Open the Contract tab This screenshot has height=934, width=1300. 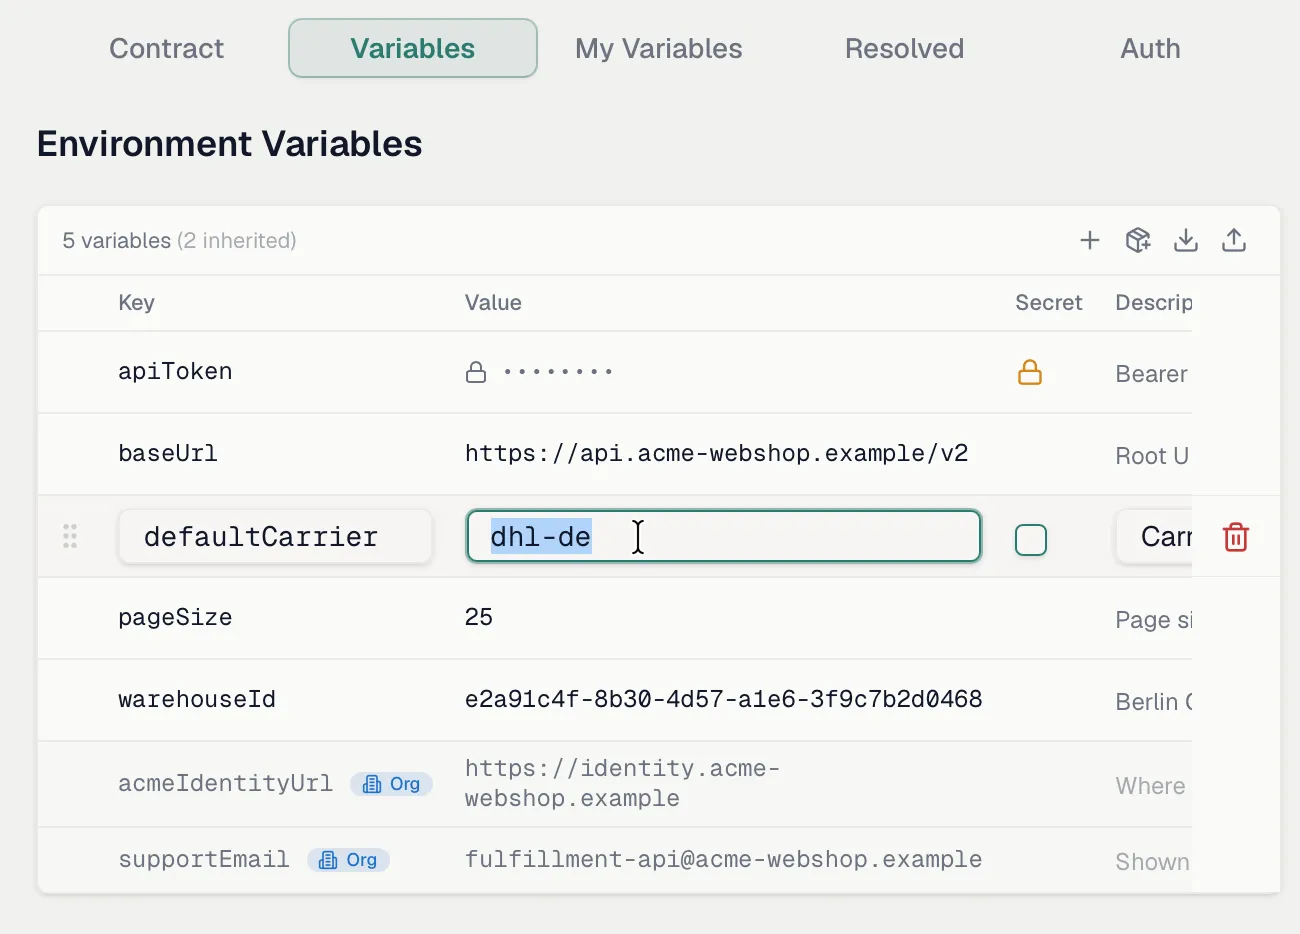tap(167, 48)
